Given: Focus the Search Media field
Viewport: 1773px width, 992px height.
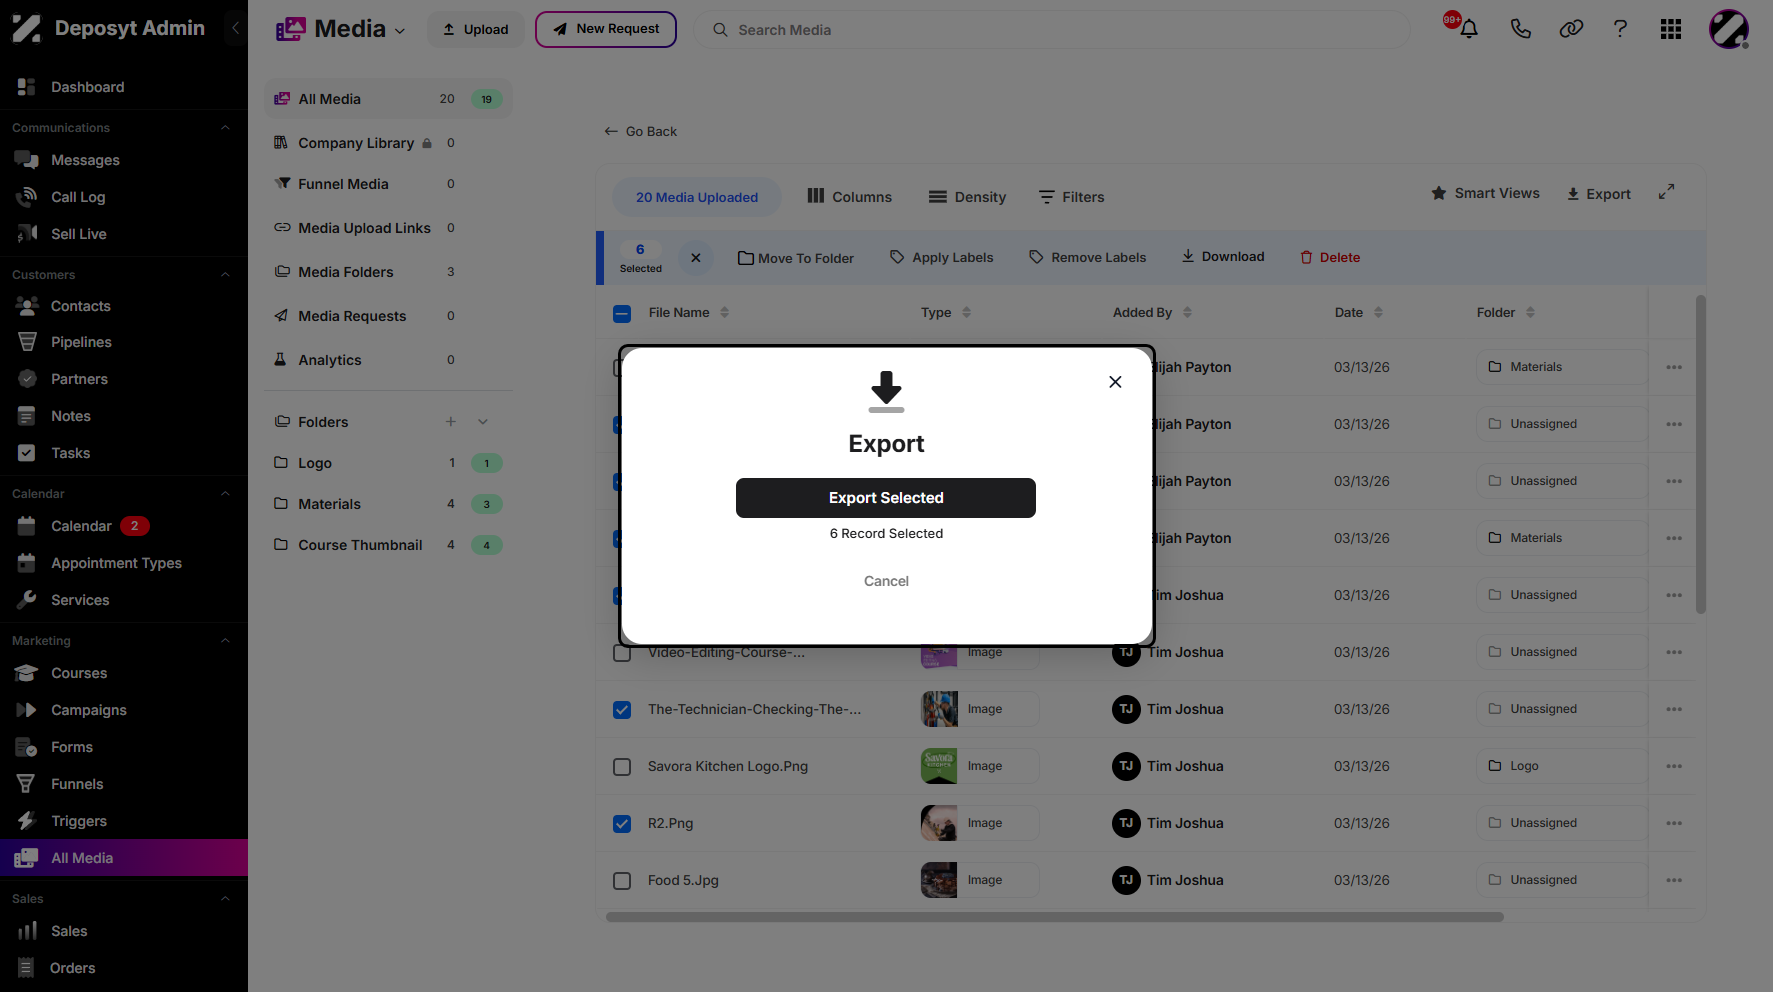Looking at the screenshot, I should point(1052,30).
